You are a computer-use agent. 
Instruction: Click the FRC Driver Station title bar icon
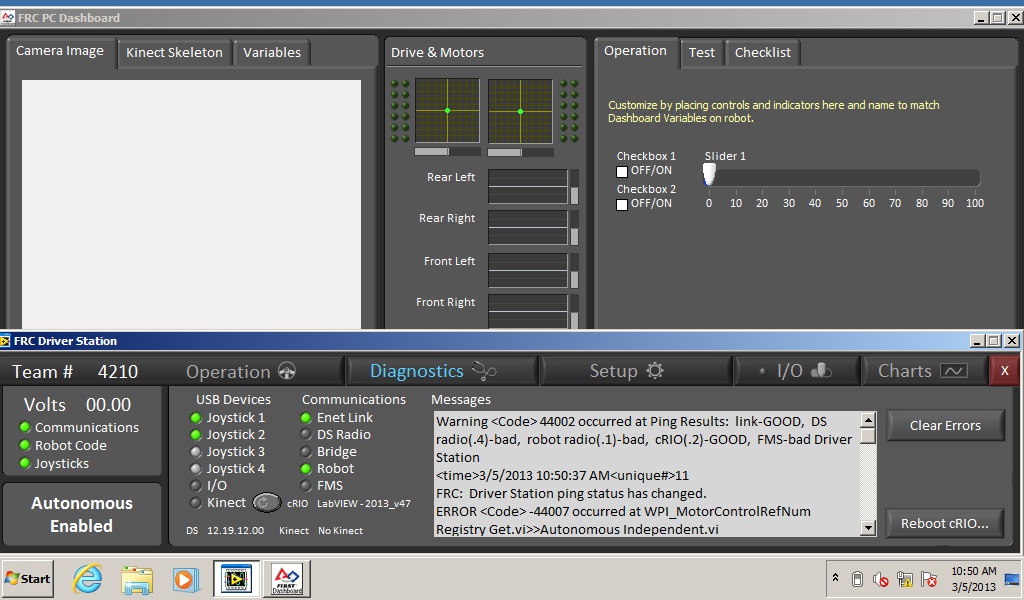coord(5,341)
